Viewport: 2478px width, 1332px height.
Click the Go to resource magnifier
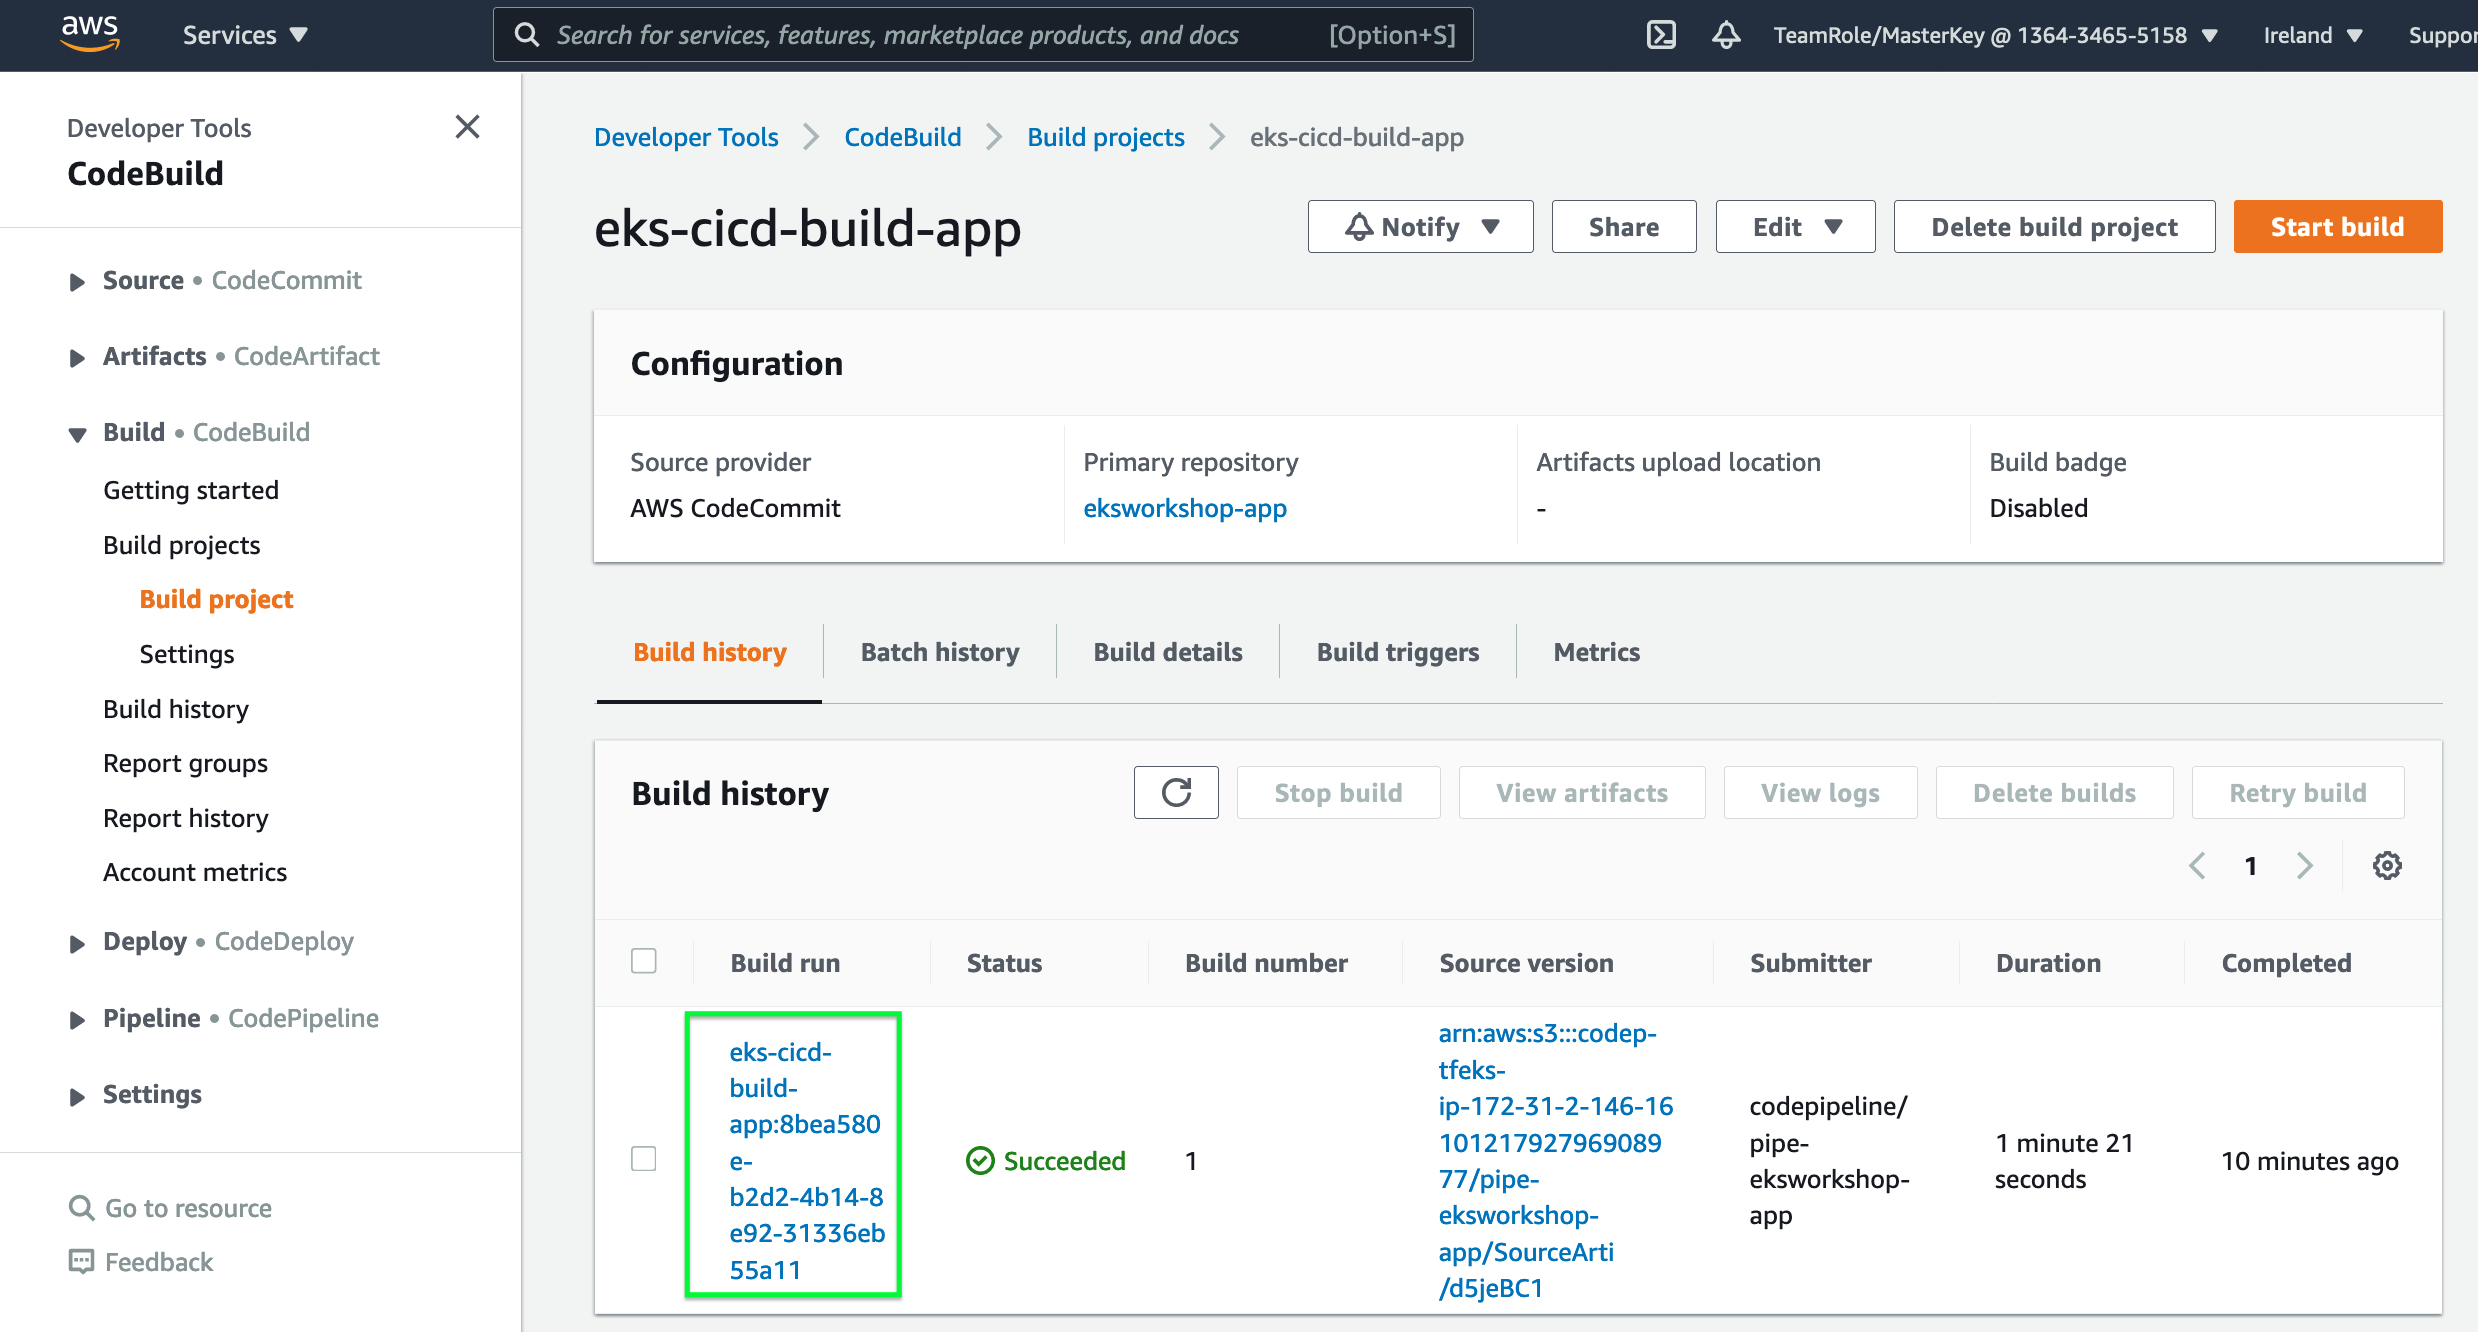81,1207
